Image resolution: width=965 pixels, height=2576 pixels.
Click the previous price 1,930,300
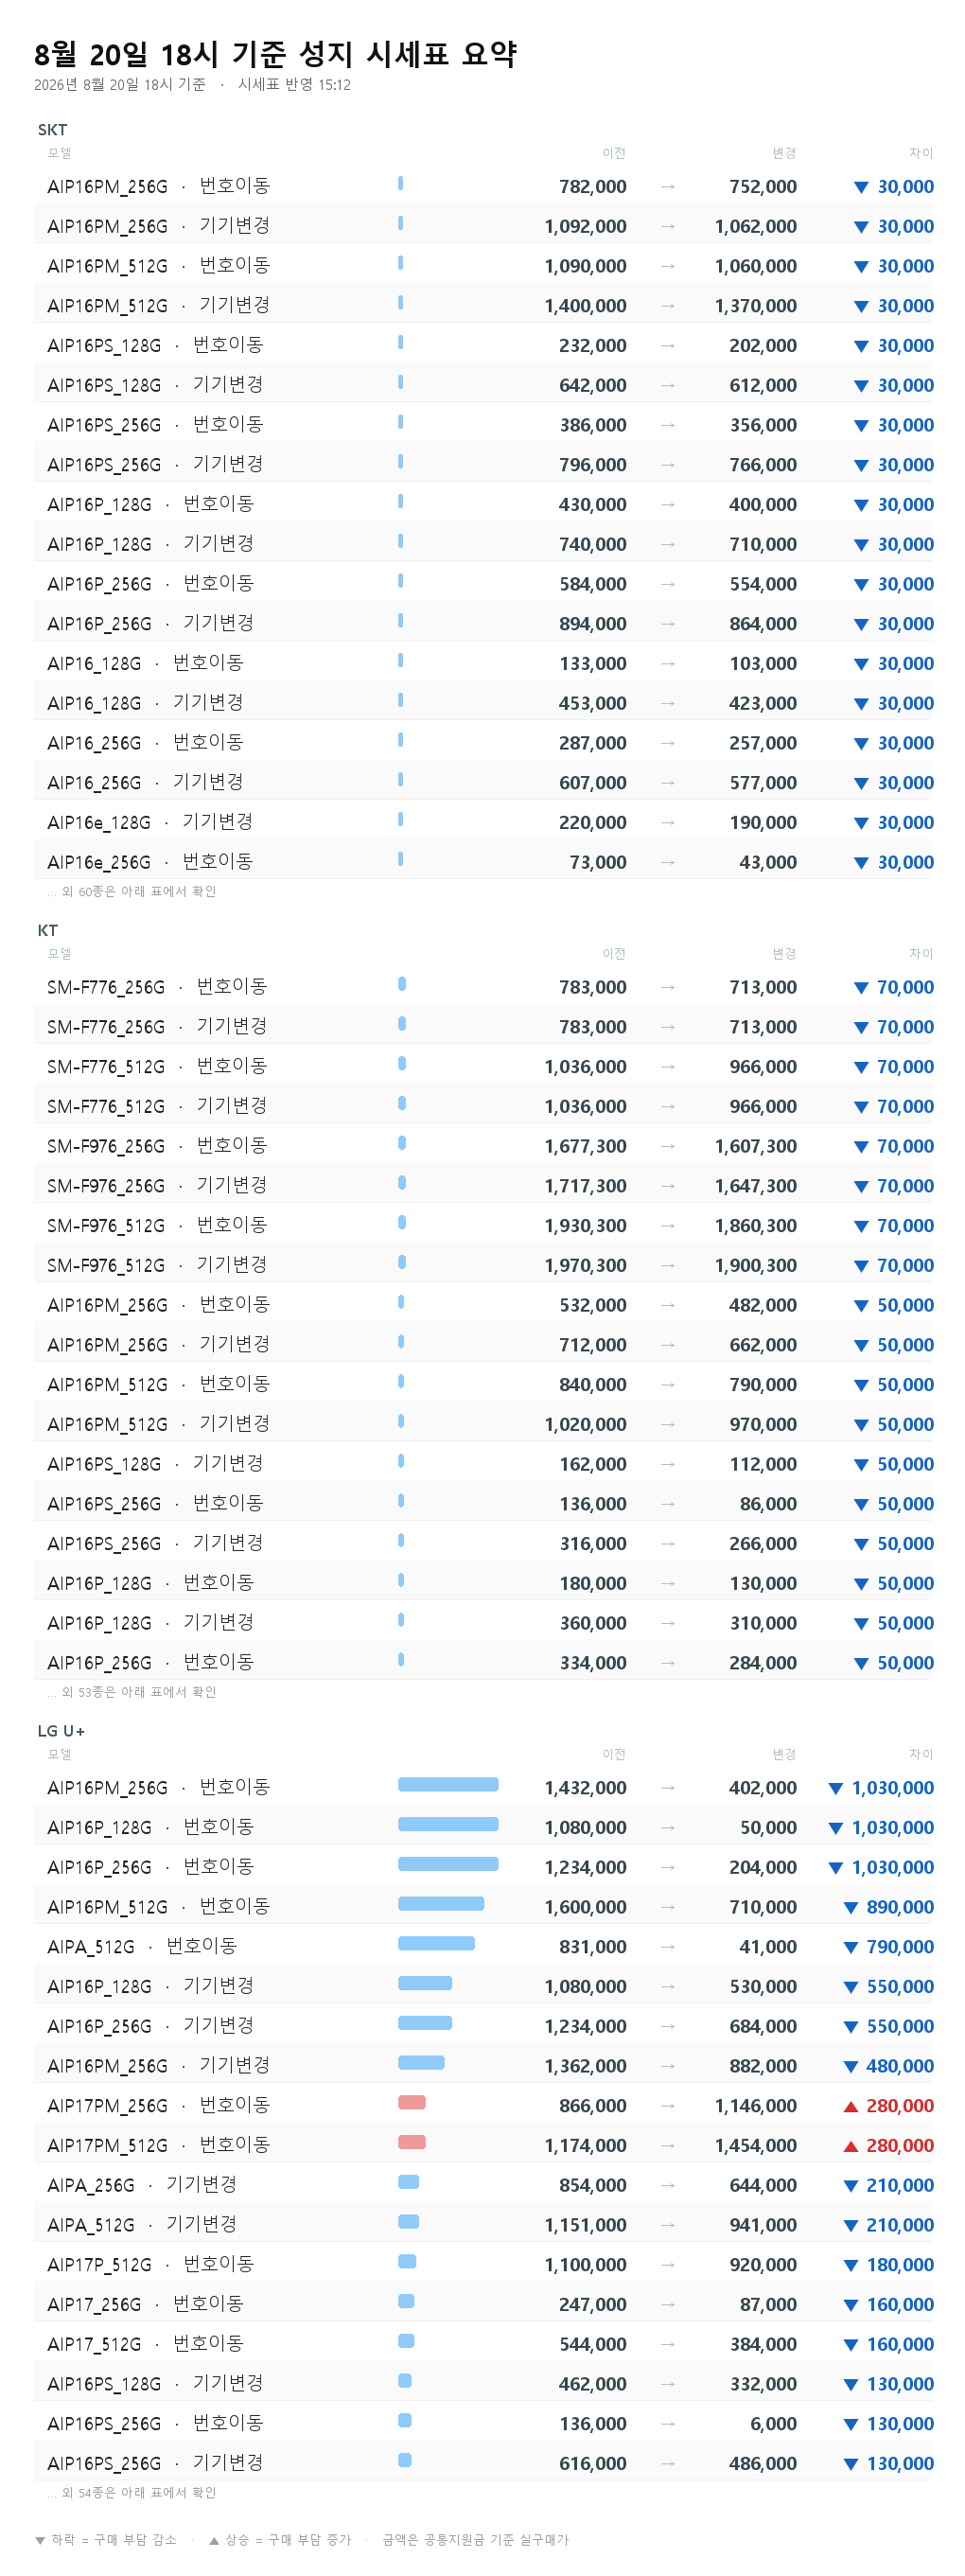586,1226
